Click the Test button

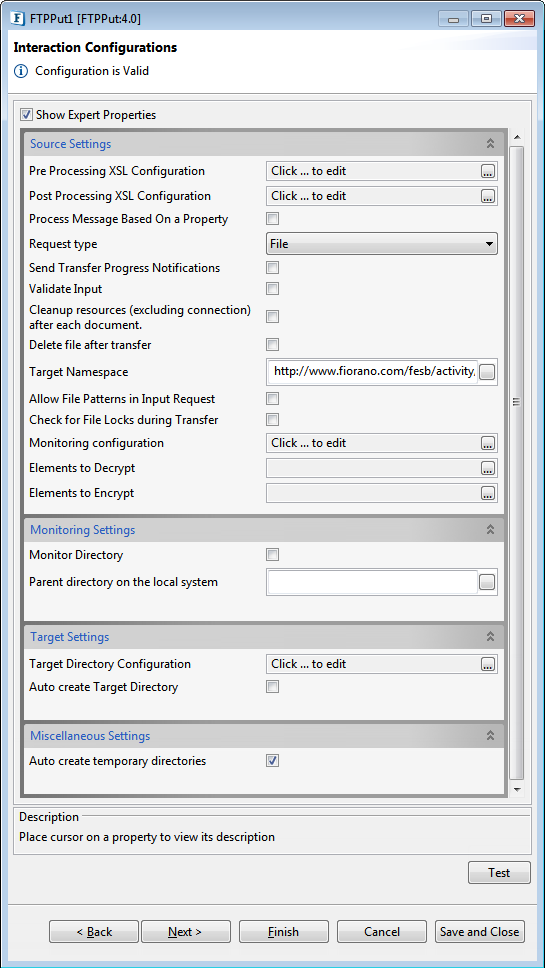[499, 872]
